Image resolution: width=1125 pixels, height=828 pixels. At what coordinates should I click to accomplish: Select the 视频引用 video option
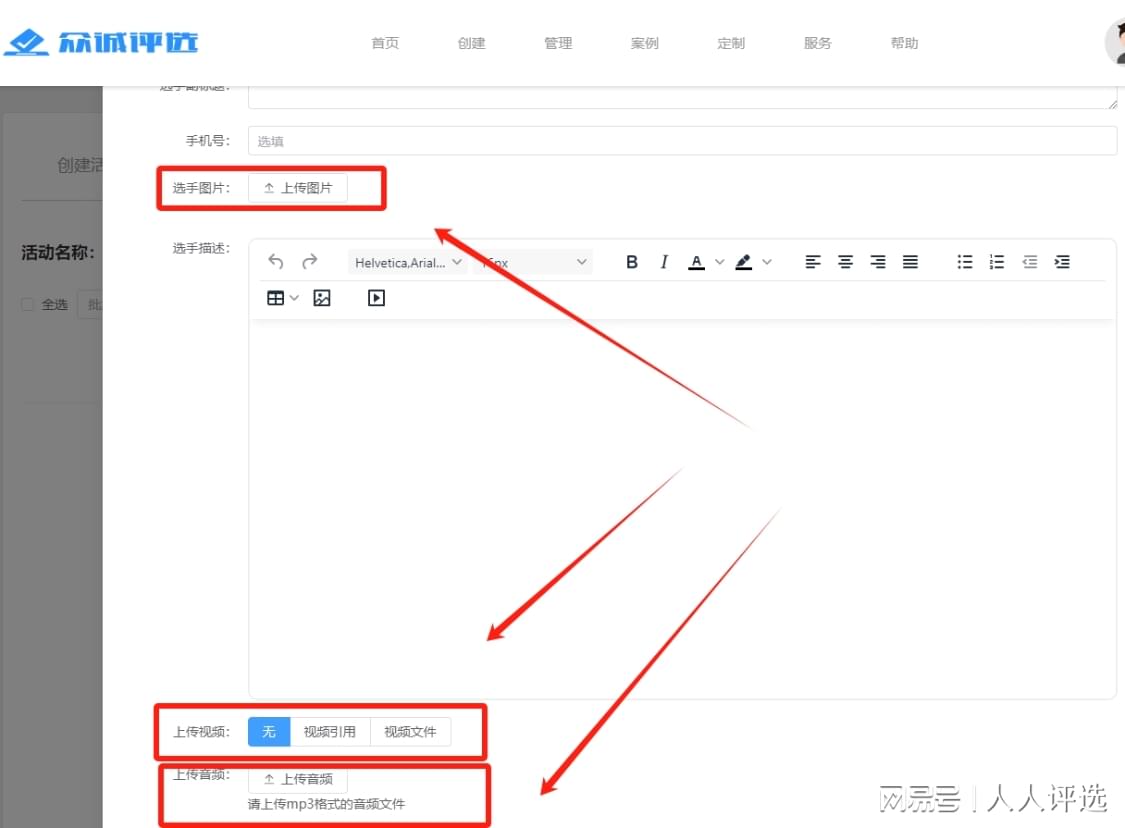point(330,732)
